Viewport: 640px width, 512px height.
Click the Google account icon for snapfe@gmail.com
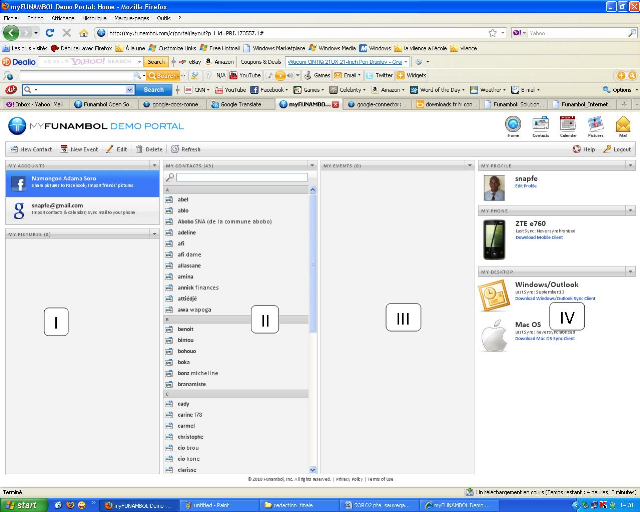(x=18, y=210)
